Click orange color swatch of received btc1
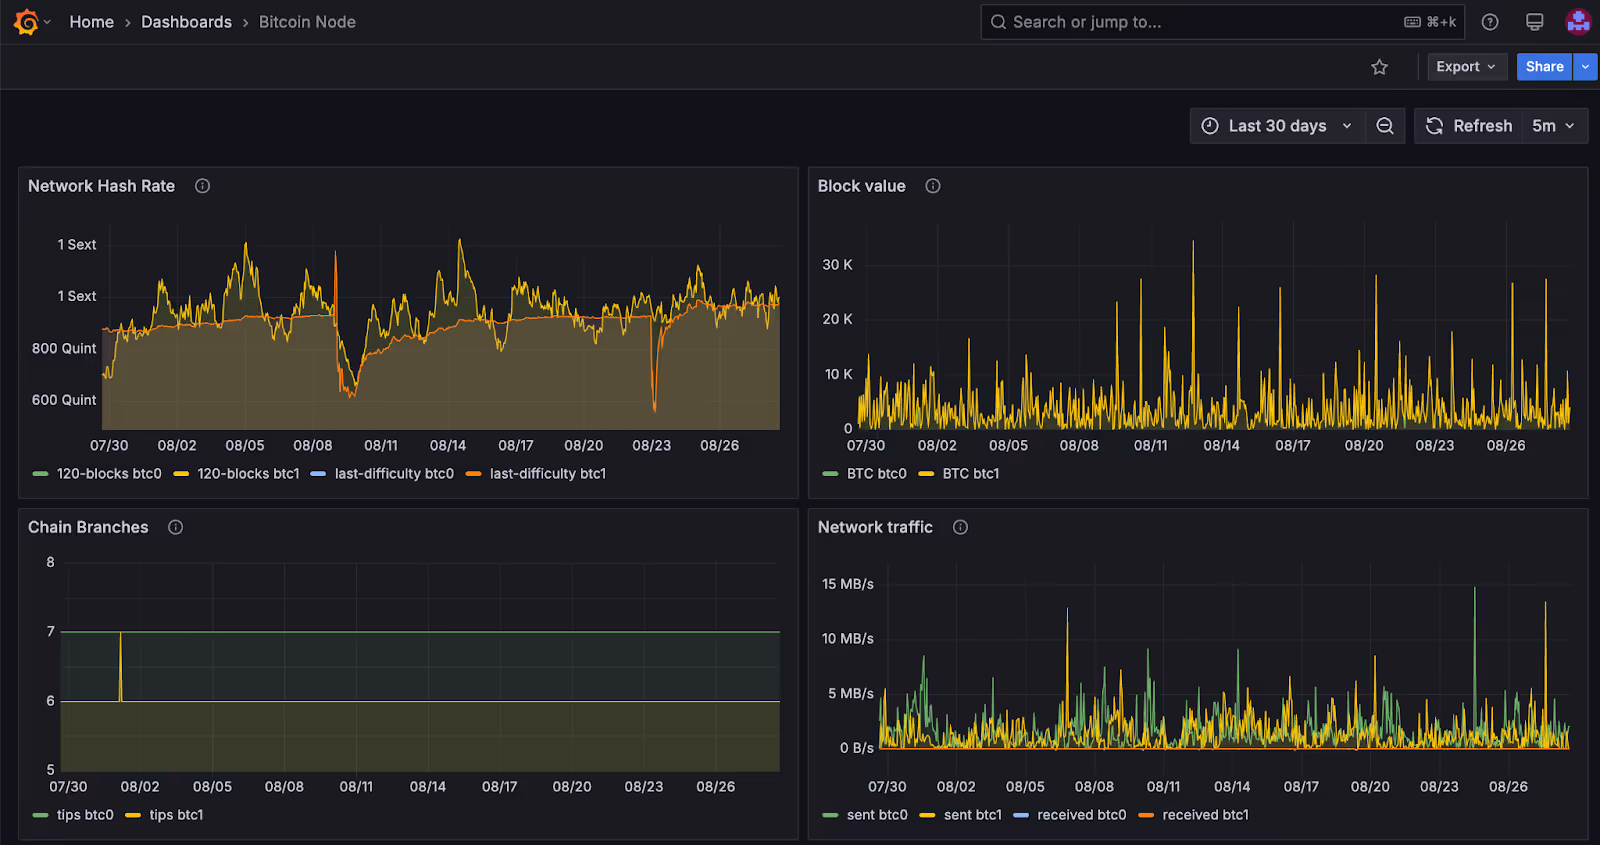The width and height of the screenshot is (1600, 845). pyautogui.click(x=1146, y=815)
